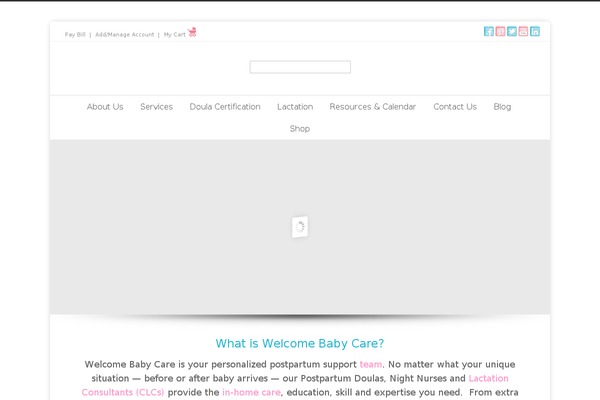Go to the Blog page
Screen dimensions: 600x400
[x=502, y=107]
